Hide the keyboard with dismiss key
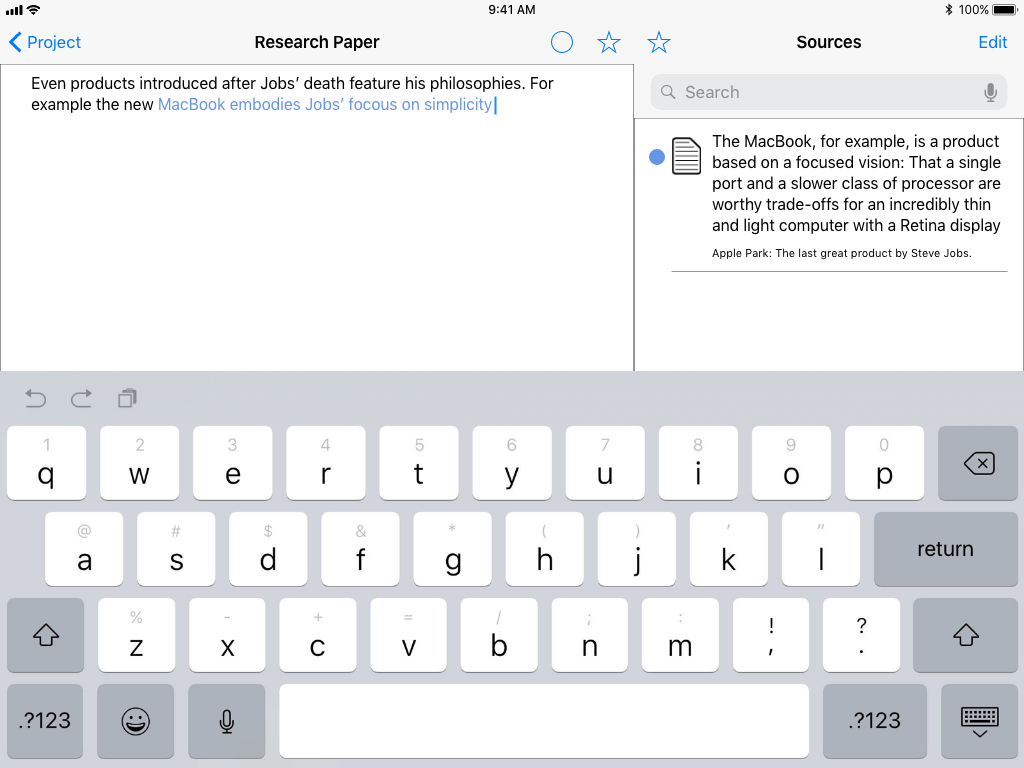The width and height of the screenshot is (1024, 768). pos(980,720)
